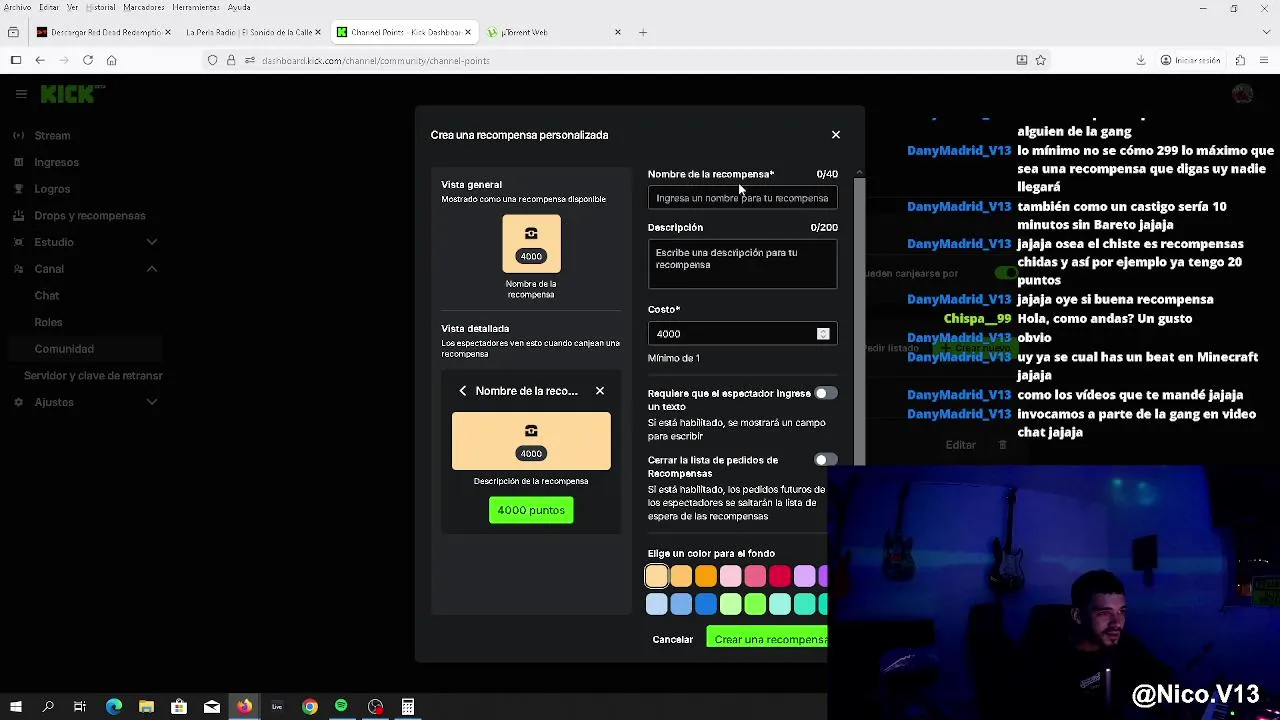Go to the browser home page
The width and height of the screenshot is (1280, 720).
click(x=112, y=60)
